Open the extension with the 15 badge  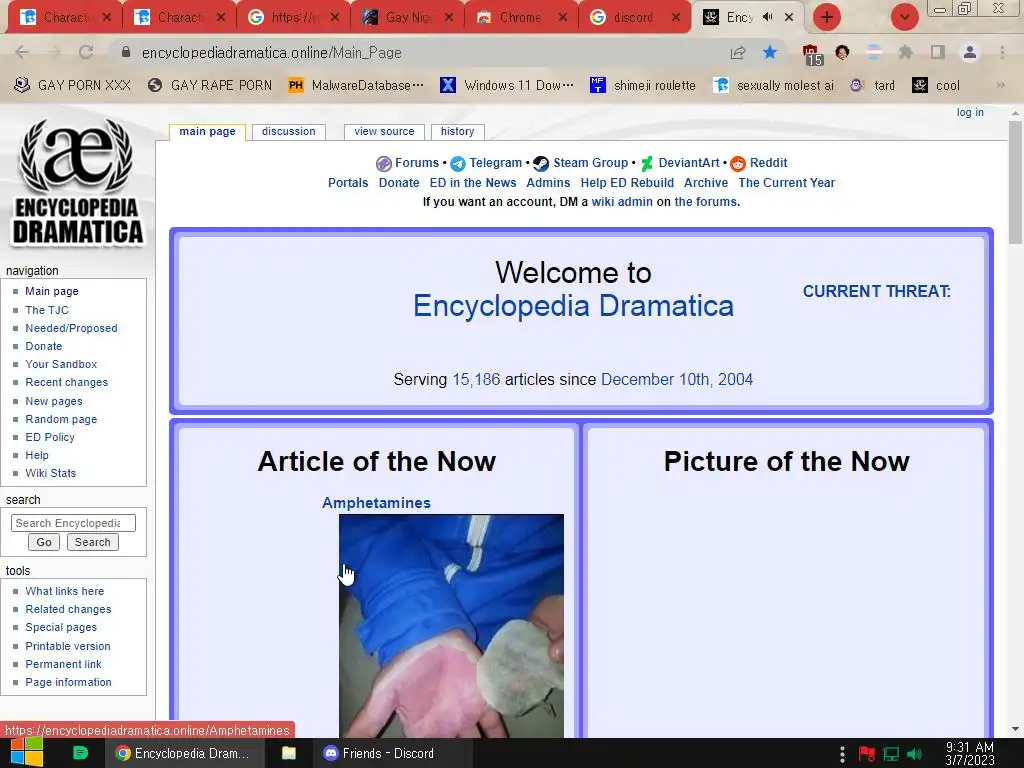pos(812,54)
